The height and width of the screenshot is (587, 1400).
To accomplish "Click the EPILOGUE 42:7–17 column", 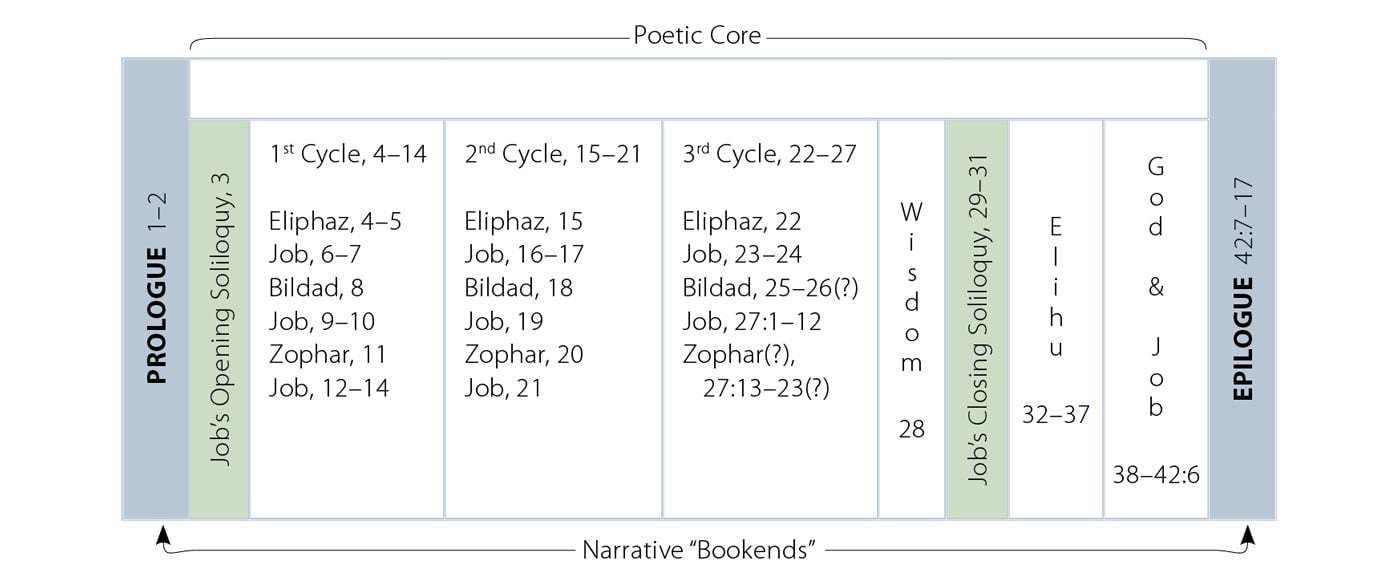I will (1243, 289).
